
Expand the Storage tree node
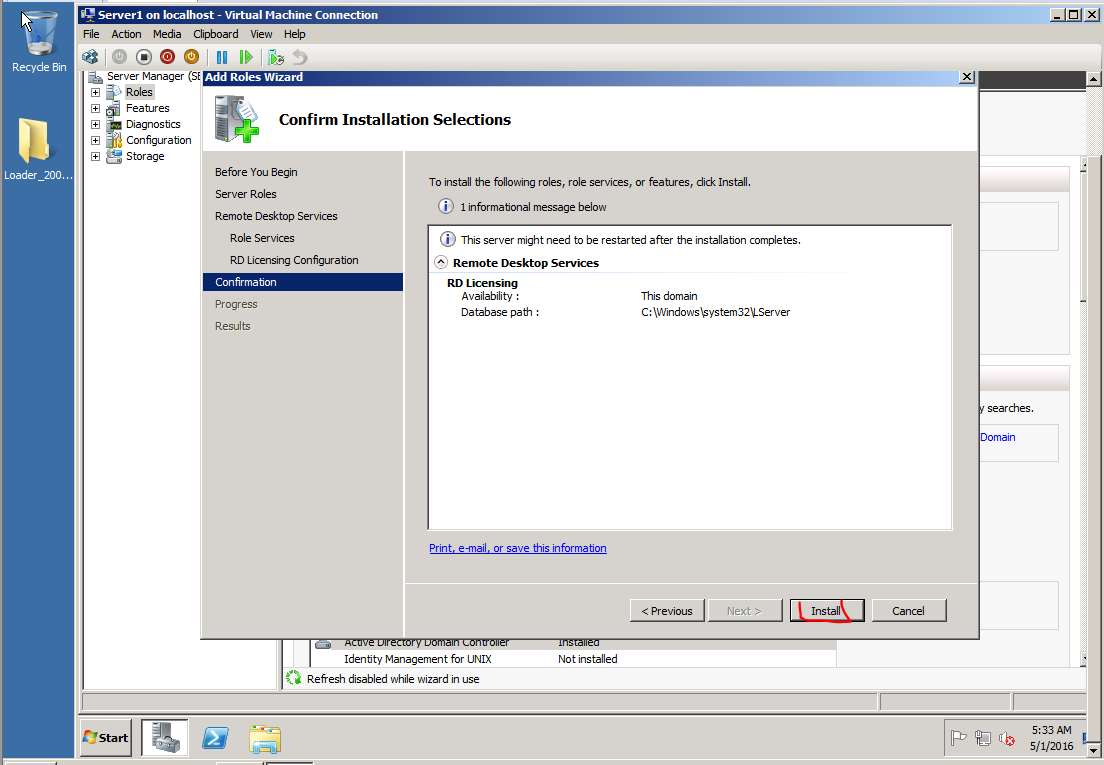95,157
